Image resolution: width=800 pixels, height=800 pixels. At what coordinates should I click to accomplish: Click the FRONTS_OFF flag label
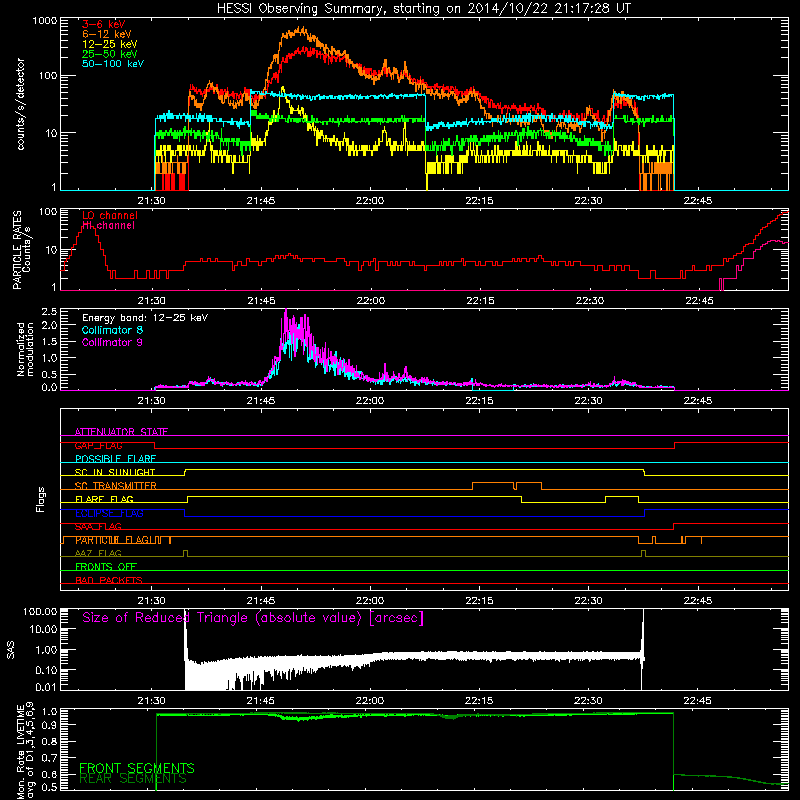coord(106,567)
